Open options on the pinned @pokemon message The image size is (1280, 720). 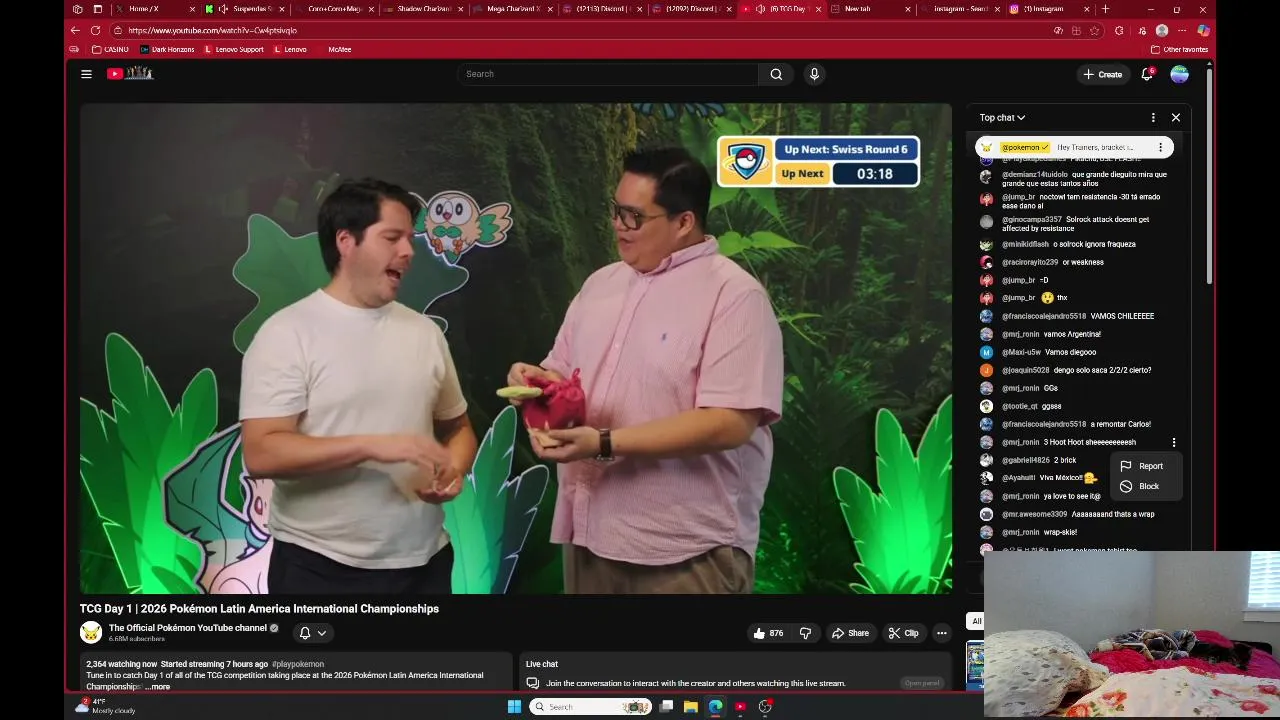coord(1160,147)
